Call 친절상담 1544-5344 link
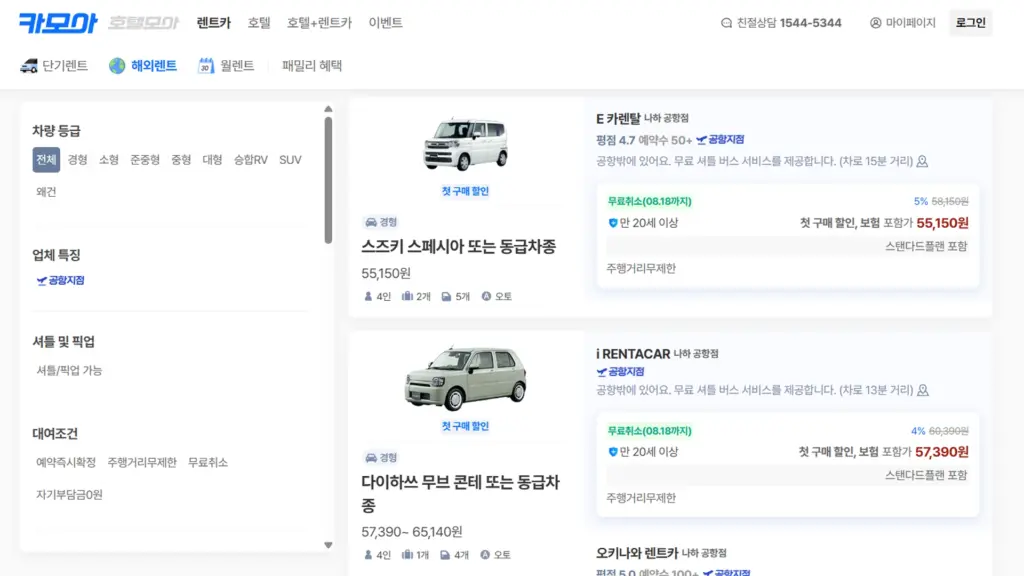 [782, 23]
